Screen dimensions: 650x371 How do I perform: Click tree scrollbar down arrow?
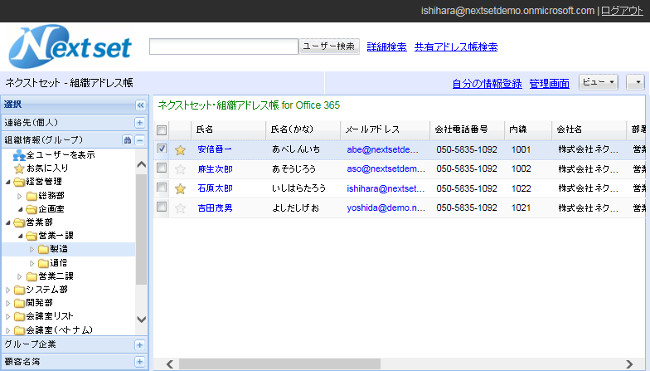pos(141,319)
